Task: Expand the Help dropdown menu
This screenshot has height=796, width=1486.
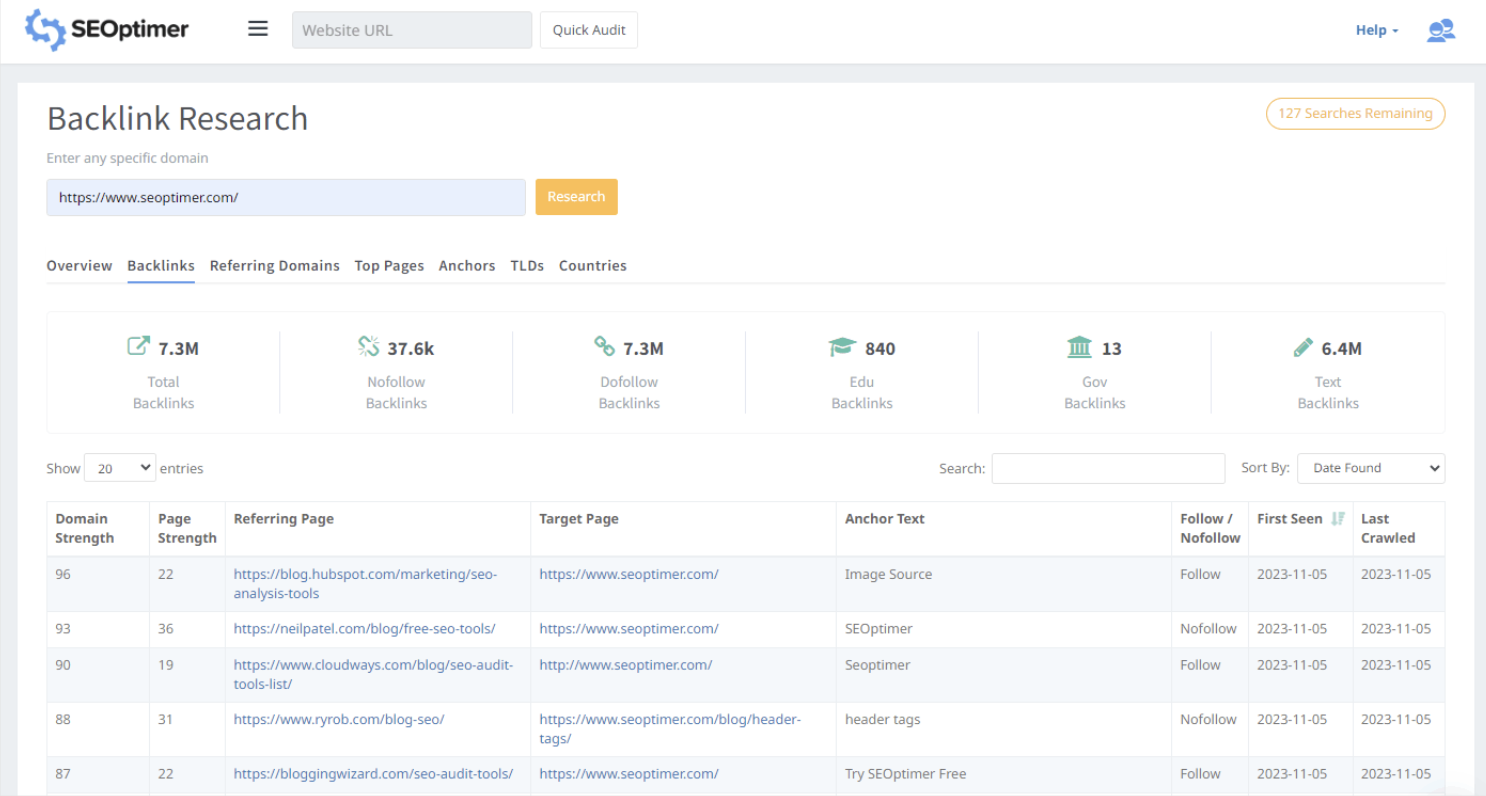Action: (x=1377, y=30)
